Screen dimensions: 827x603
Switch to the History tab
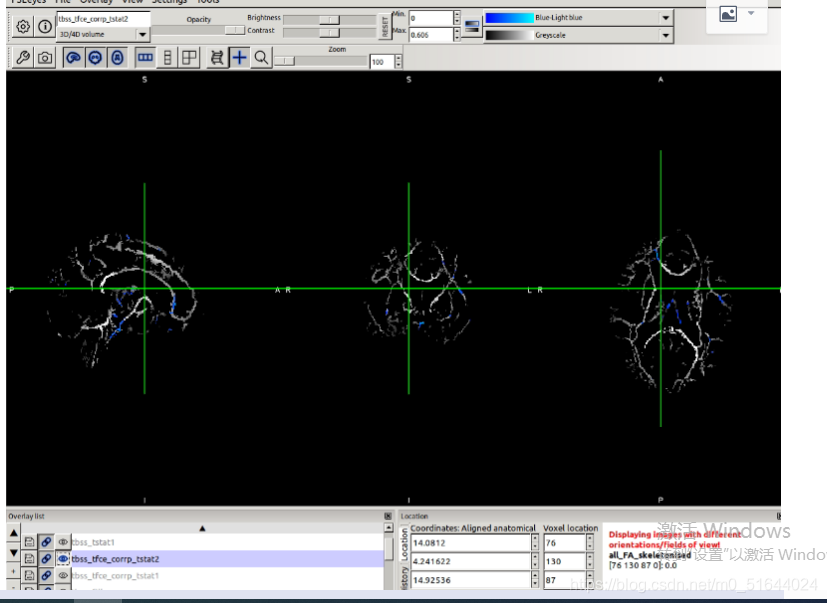click(405, 577)
